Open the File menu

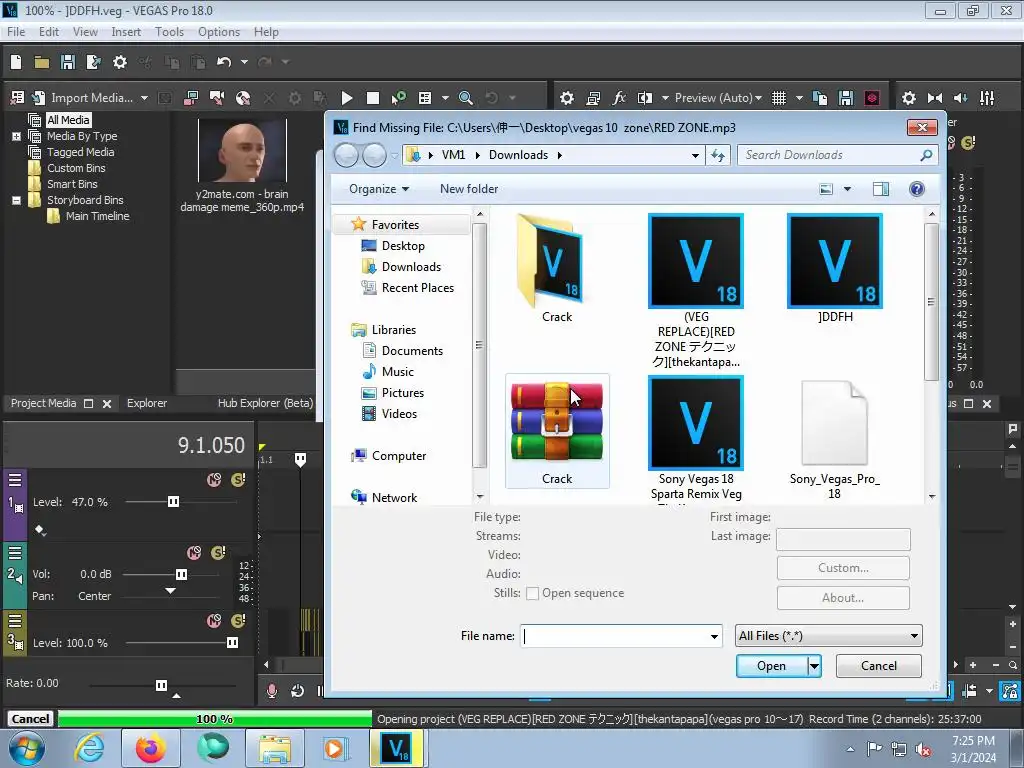[16, 32]
